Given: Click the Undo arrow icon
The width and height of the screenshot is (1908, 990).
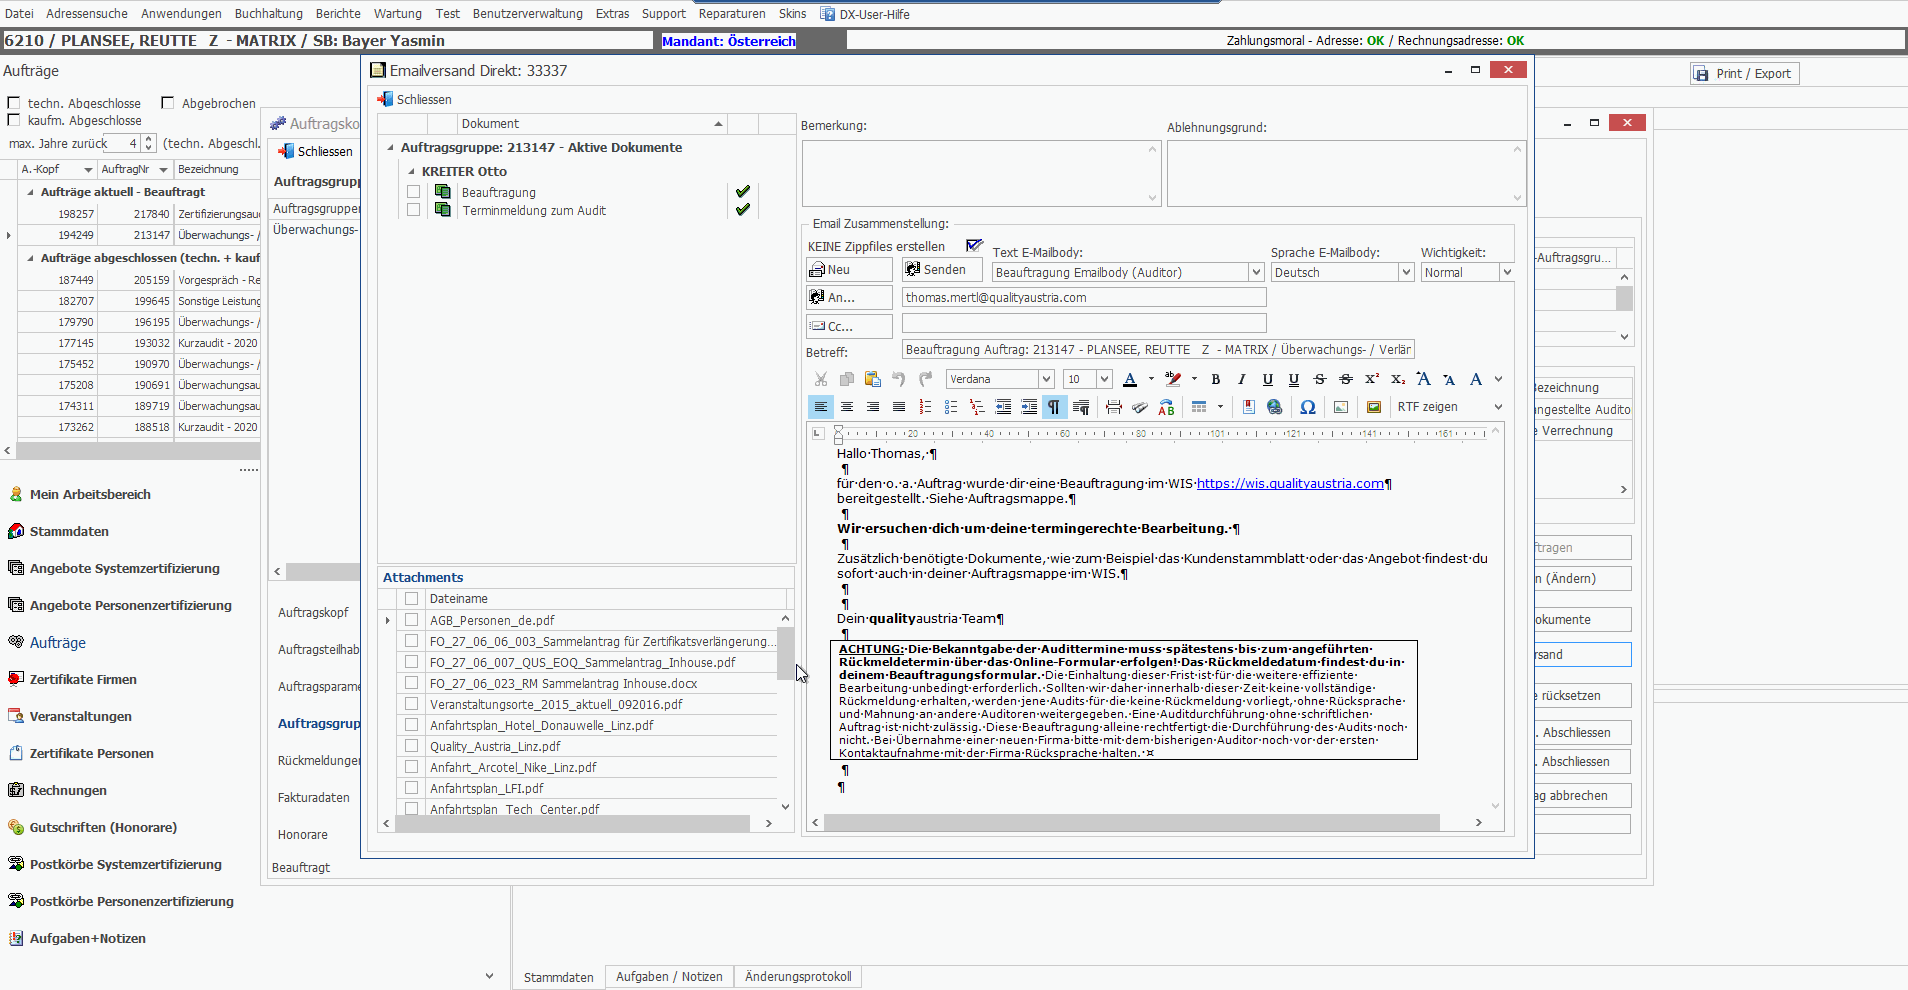Looking at the screenshot, I should (x=899, y=379).
